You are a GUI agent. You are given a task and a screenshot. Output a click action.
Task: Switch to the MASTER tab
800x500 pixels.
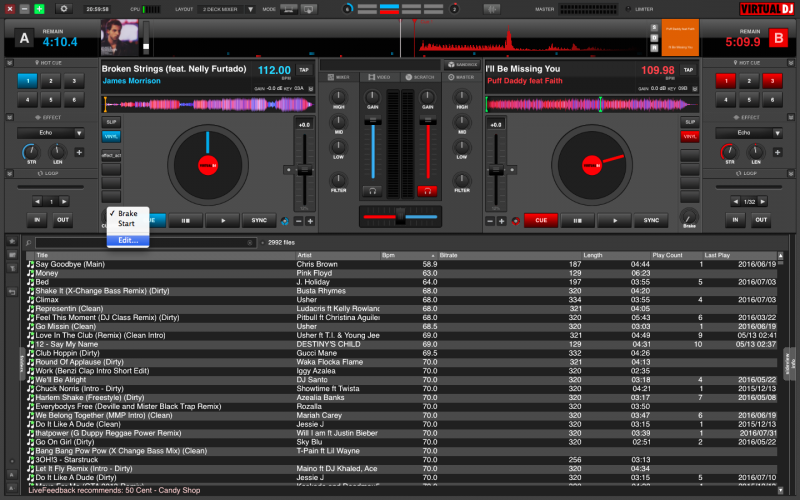[461, 77]
